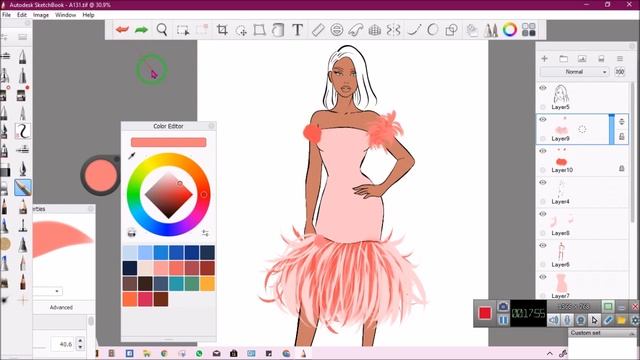Hide Layer4 using the eye icon
This screenshot has width=640, height=360.
click(x=543, y=182)
